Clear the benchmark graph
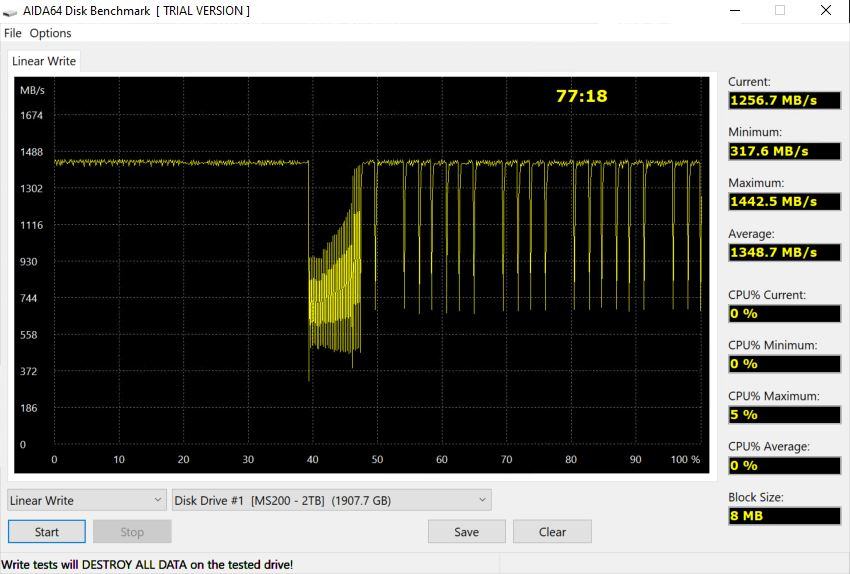 pyautogui.click(x=552, y=532)
